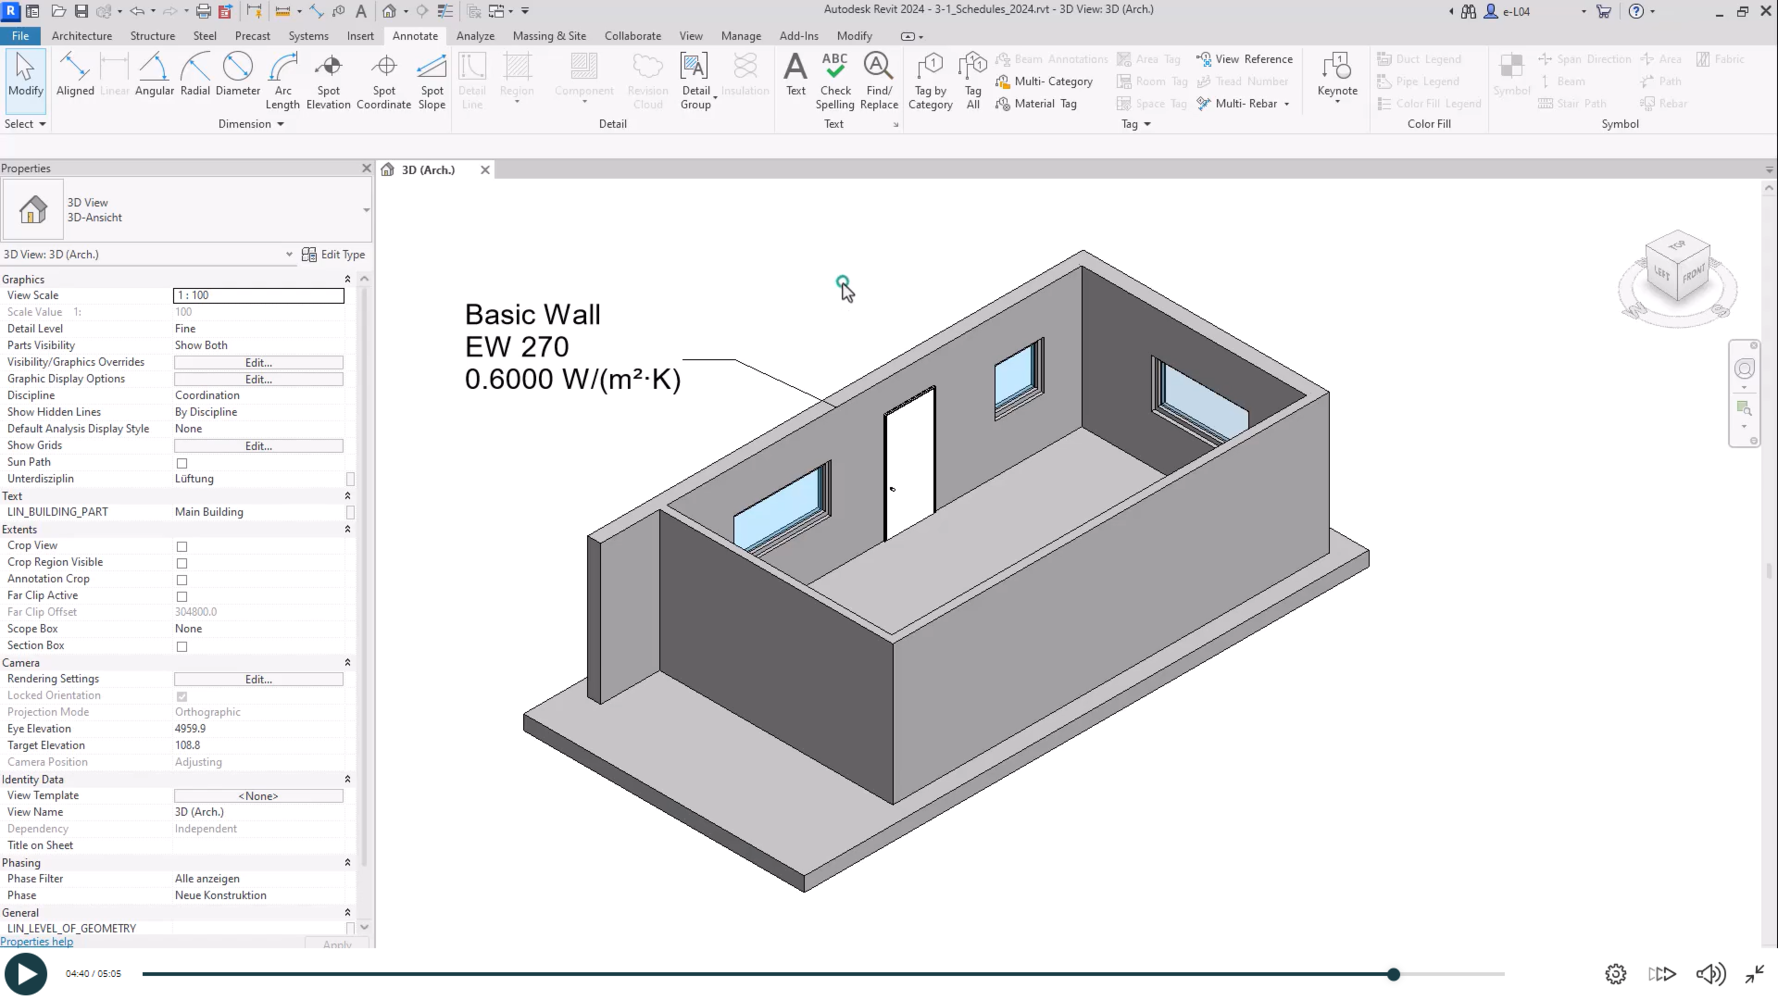The height and width of the screenshot is (1000, 1778).
Task: Expand the 3D View selector dropdown
Action: tap(289, 255)
